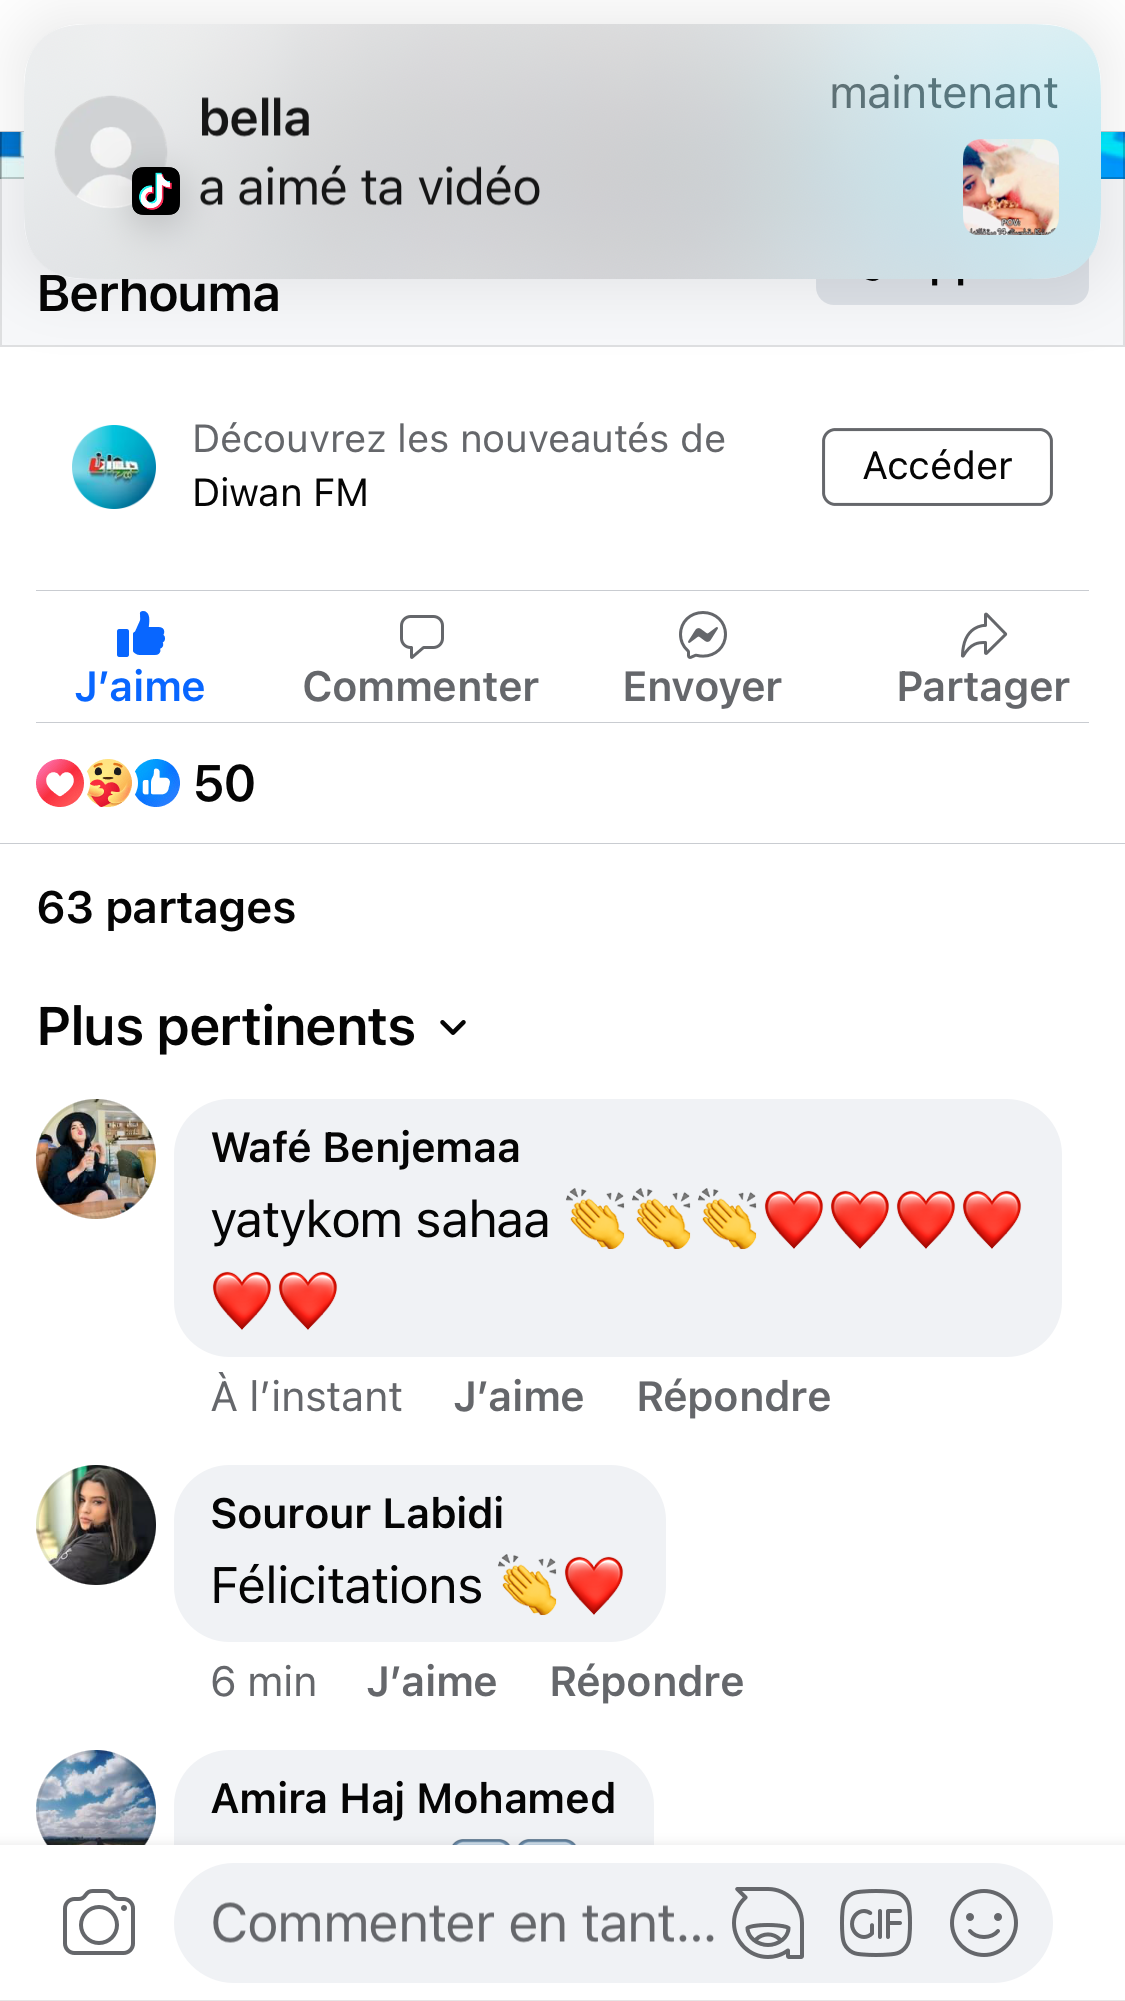
Task: Reply to Wafé Benjemaa's comment
Action: [733, 1397]
